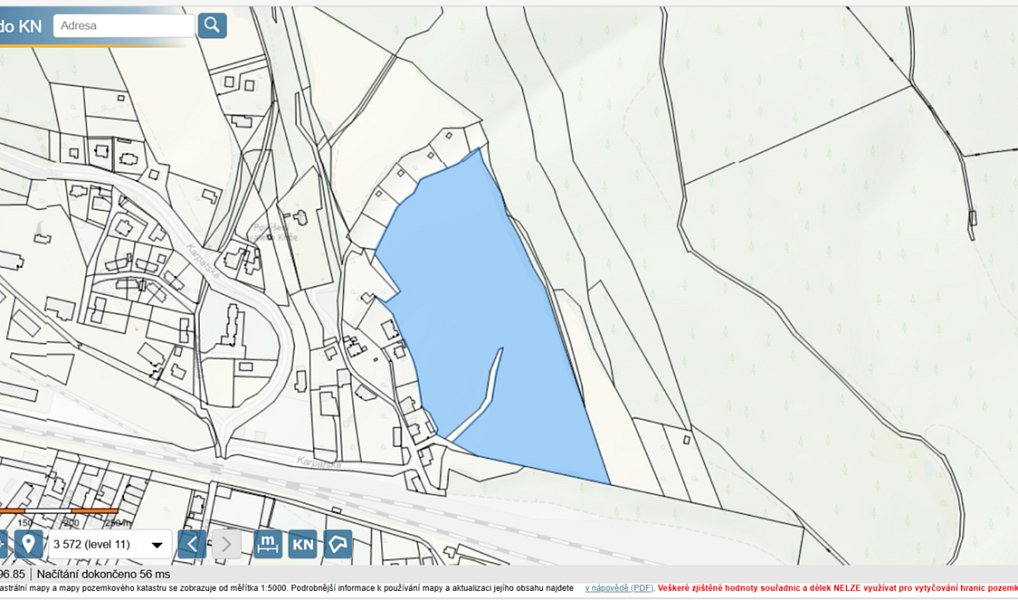Click the location pin icon
The width and height of the screenshot is (1018, 600).
point(29,544)
